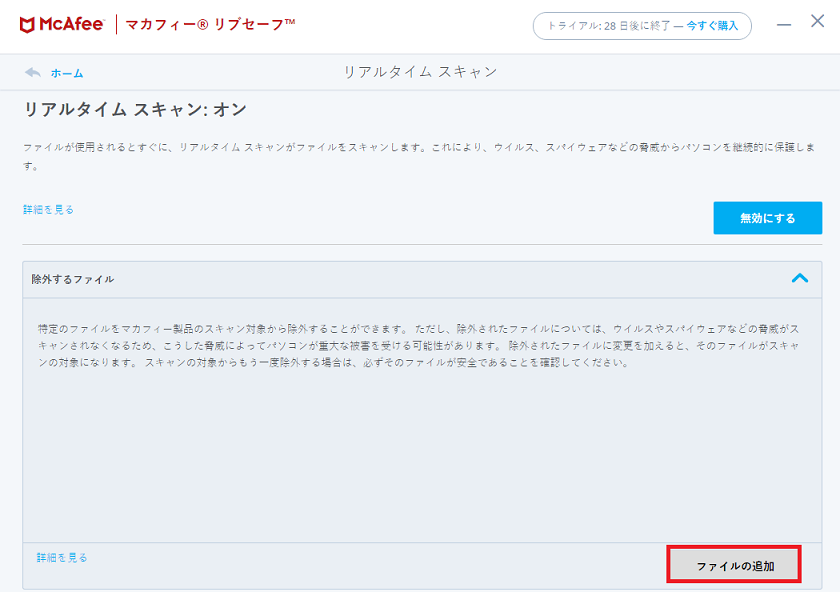The width and height of the screenshot is (840, 592).
Task: Click the excluded files warning paragraph
Action: click(x=418, y=346)
